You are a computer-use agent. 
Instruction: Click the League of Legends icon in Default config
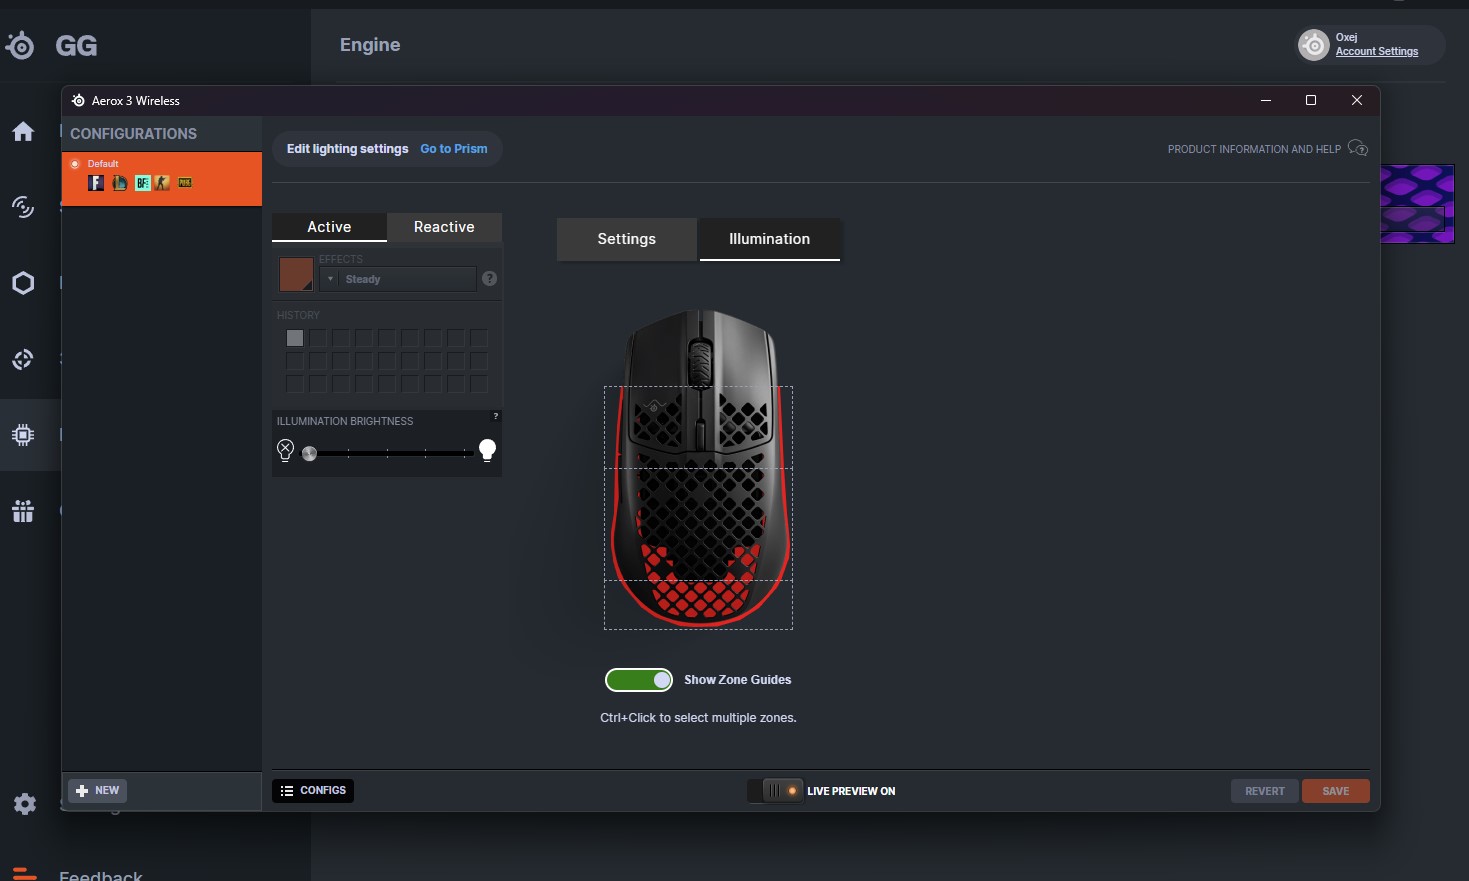pos(119,183)
